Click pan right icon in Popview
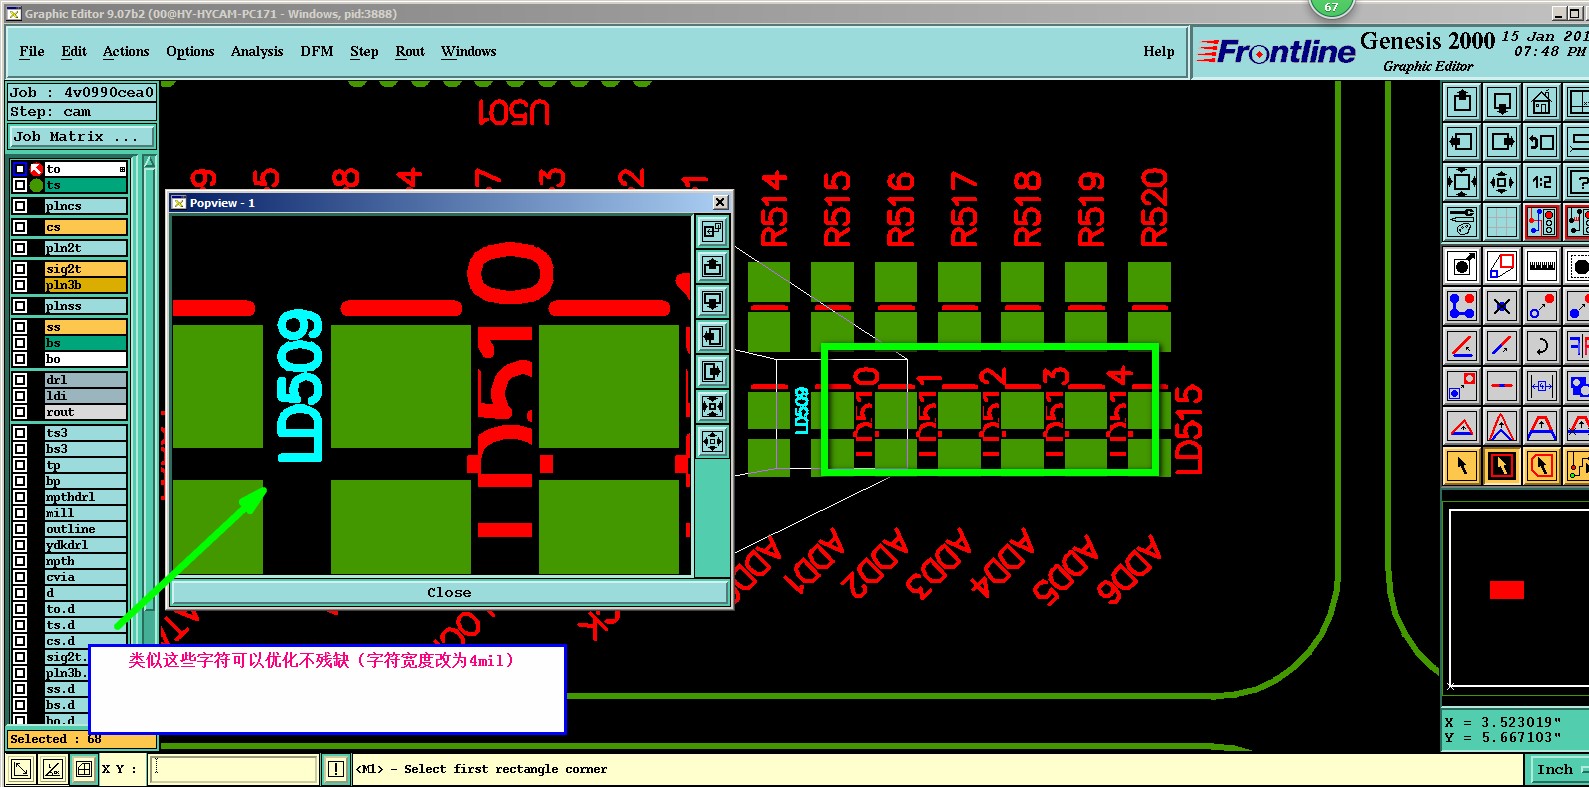This screenshot has height=787, width=1589. click(x=712, y=371)
